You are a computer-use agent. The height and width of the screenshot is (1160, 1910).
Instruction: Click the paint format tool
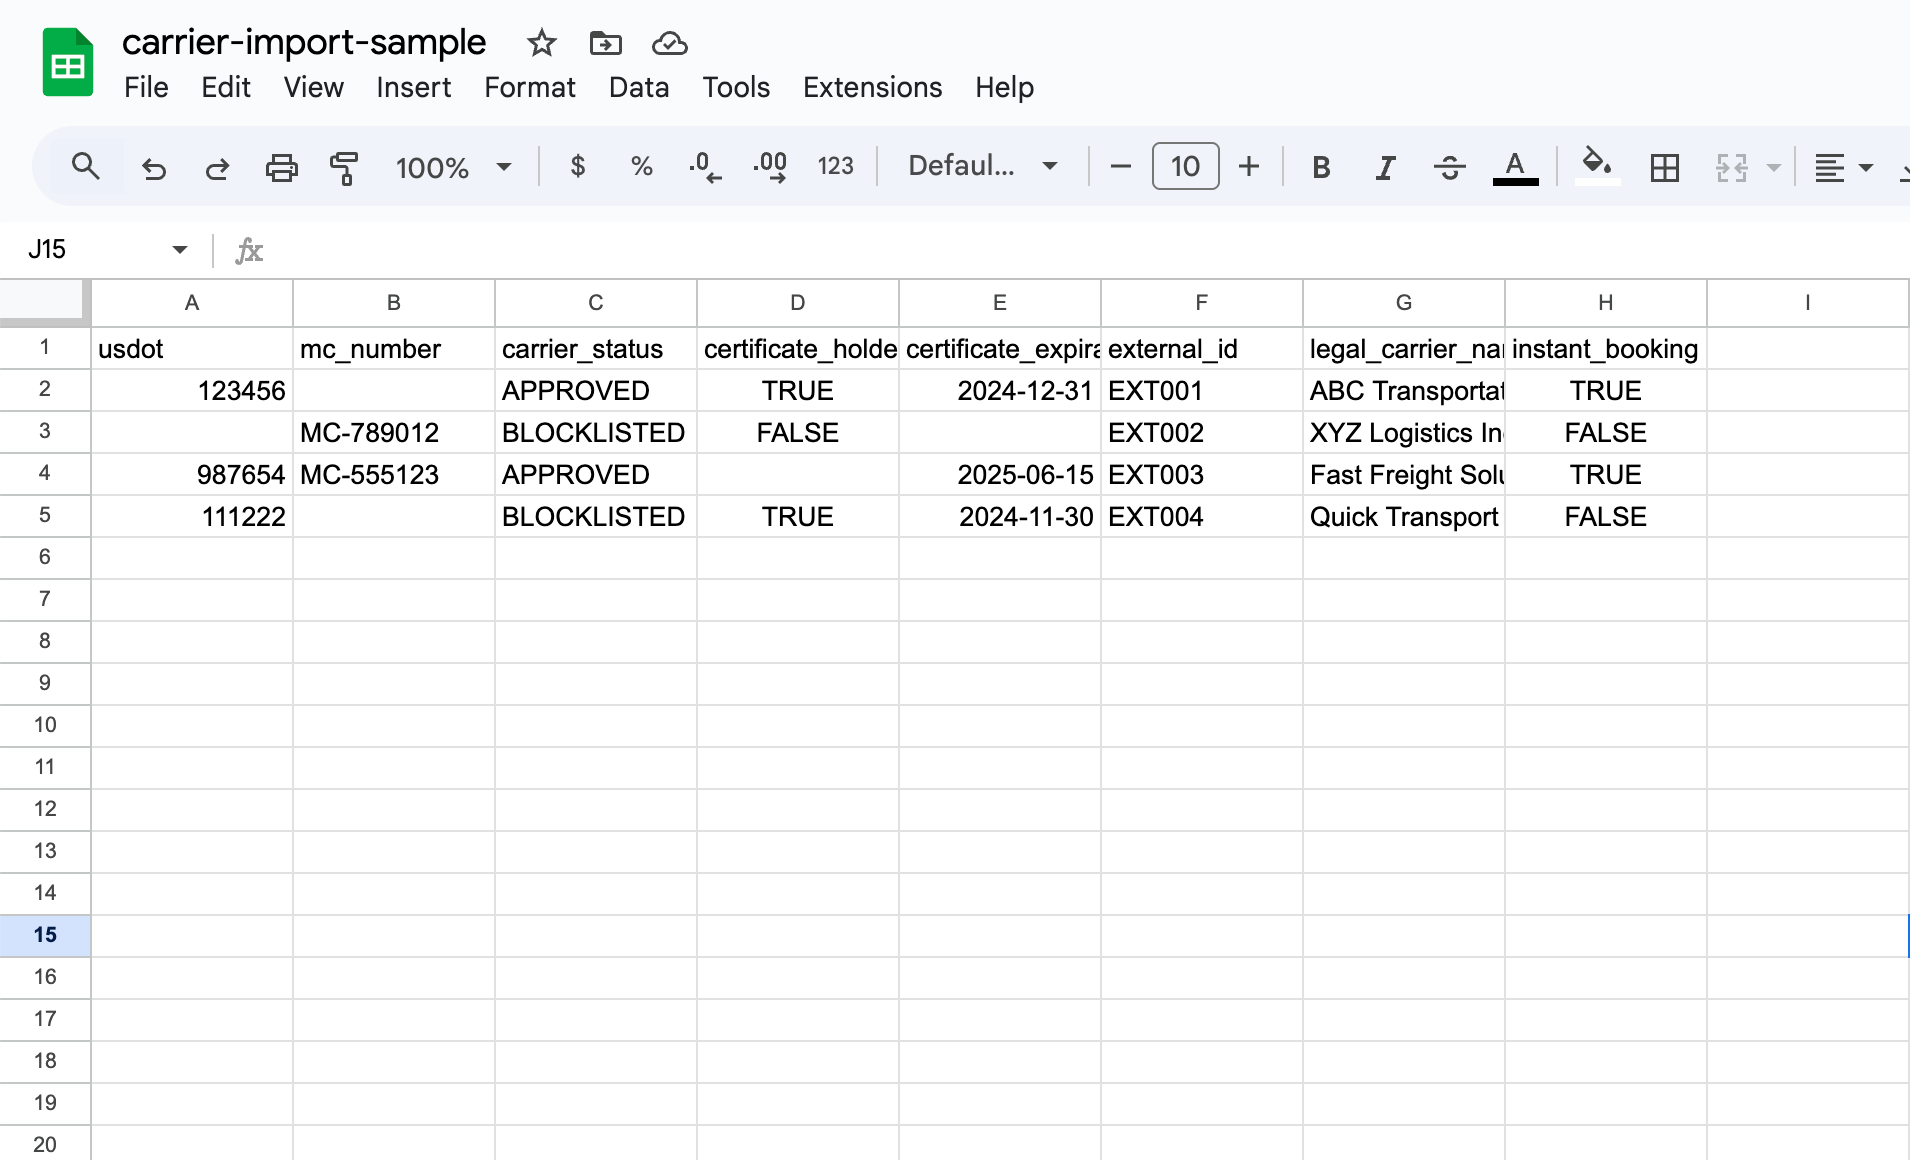click(x=343, y=167)
